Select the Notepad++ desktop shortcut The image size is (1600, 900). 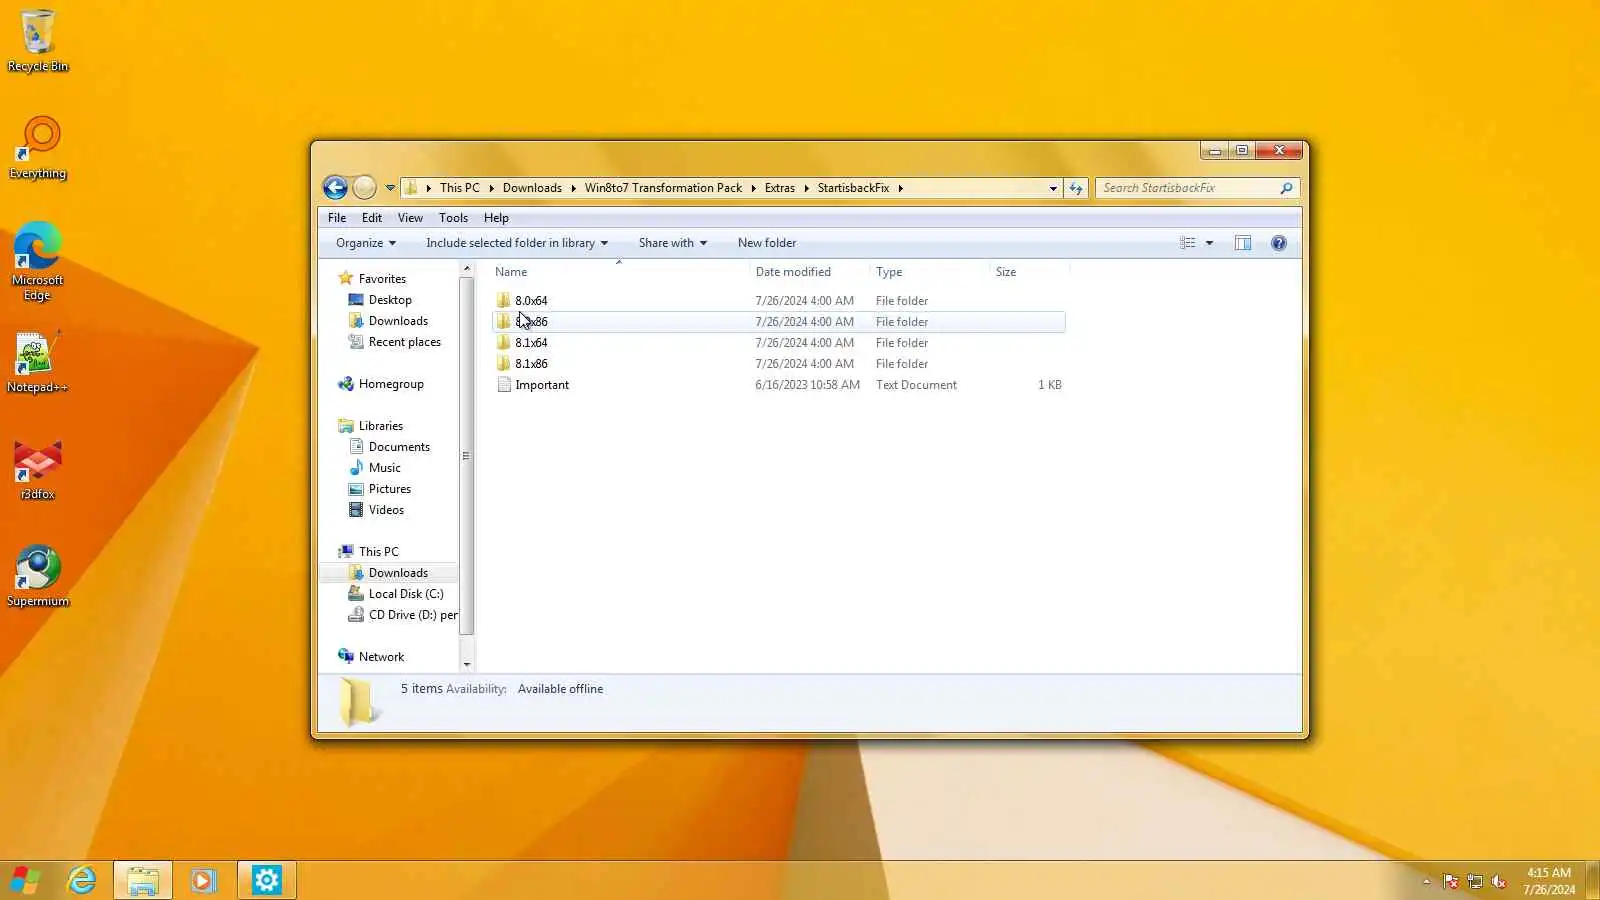[x=38, y=362]
